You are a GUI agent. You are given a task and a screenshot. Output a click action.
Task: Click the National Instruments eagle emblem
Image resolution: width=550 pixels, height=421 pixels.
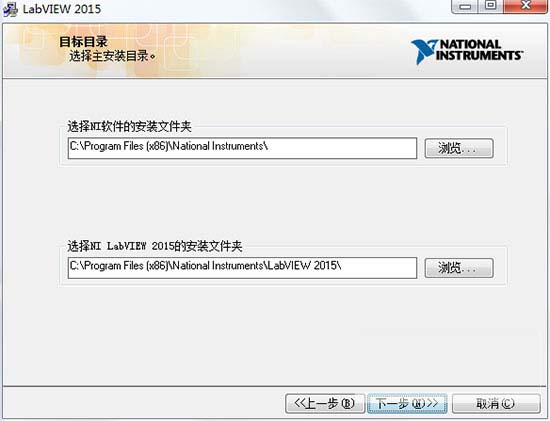point(424,52)
